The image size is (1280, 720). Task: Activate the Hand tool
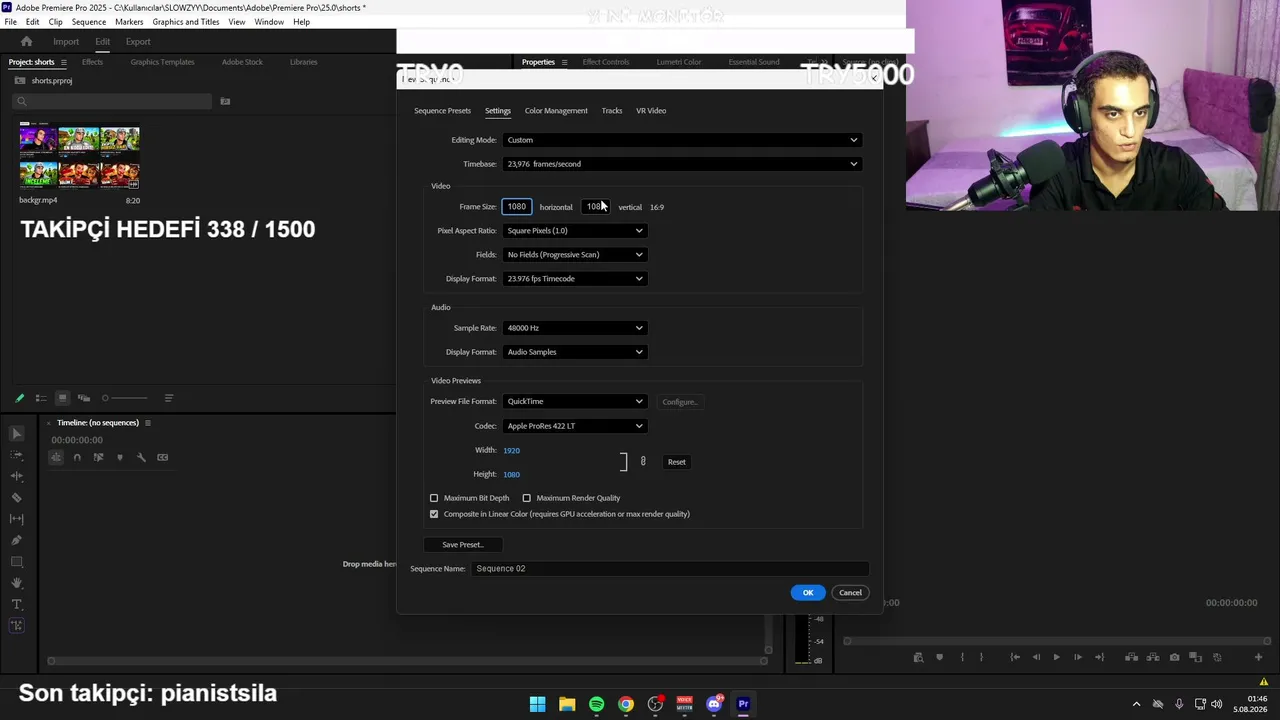click(17, 583)
